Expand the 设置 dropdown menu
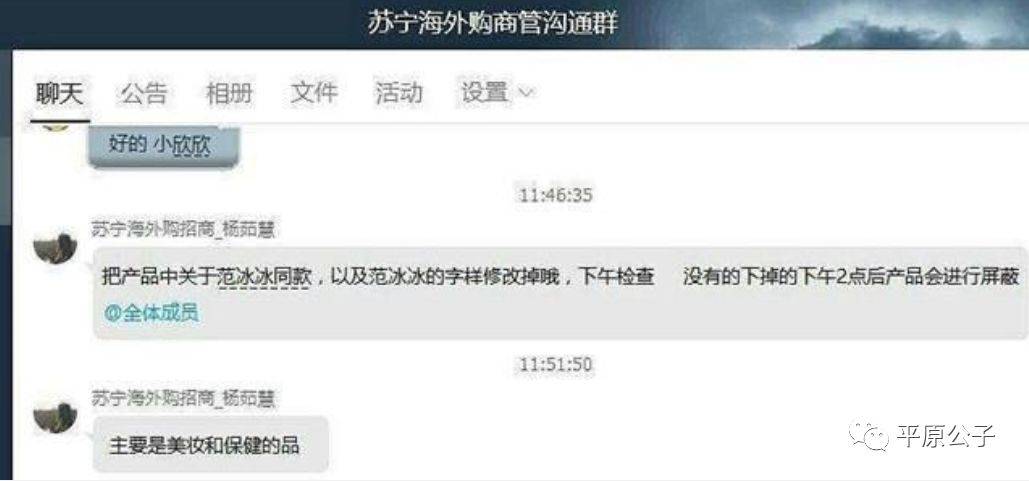This screenshot has width=1029, height=481. tap(497, 93)
